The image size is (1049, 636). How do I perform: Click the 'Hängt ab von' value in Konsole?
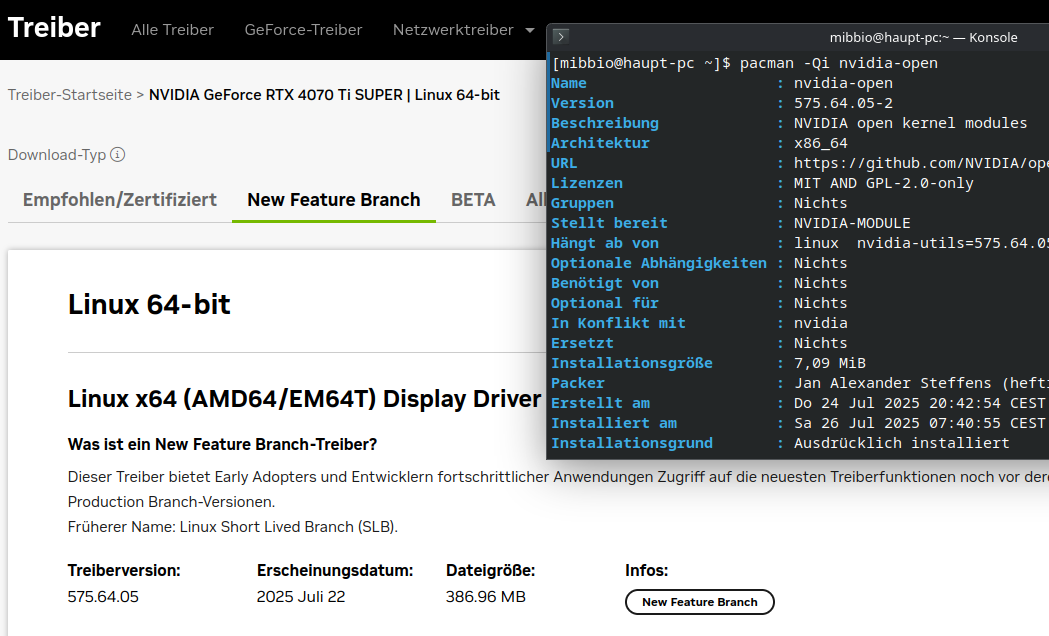921,243
